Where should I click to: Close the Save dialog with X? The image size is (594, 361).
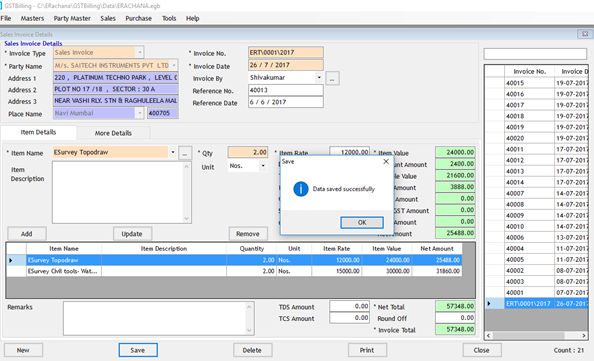pos(386,161)
